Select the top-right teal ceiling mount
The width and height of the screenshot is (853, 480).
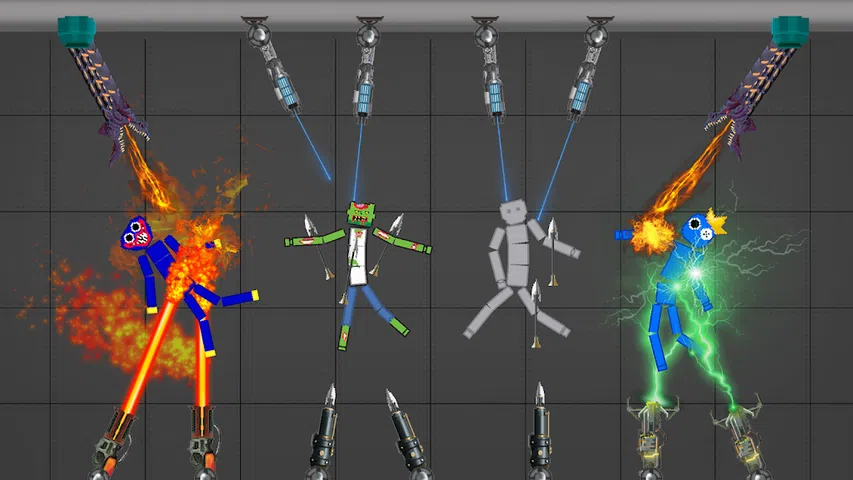(x=790, y=31)
